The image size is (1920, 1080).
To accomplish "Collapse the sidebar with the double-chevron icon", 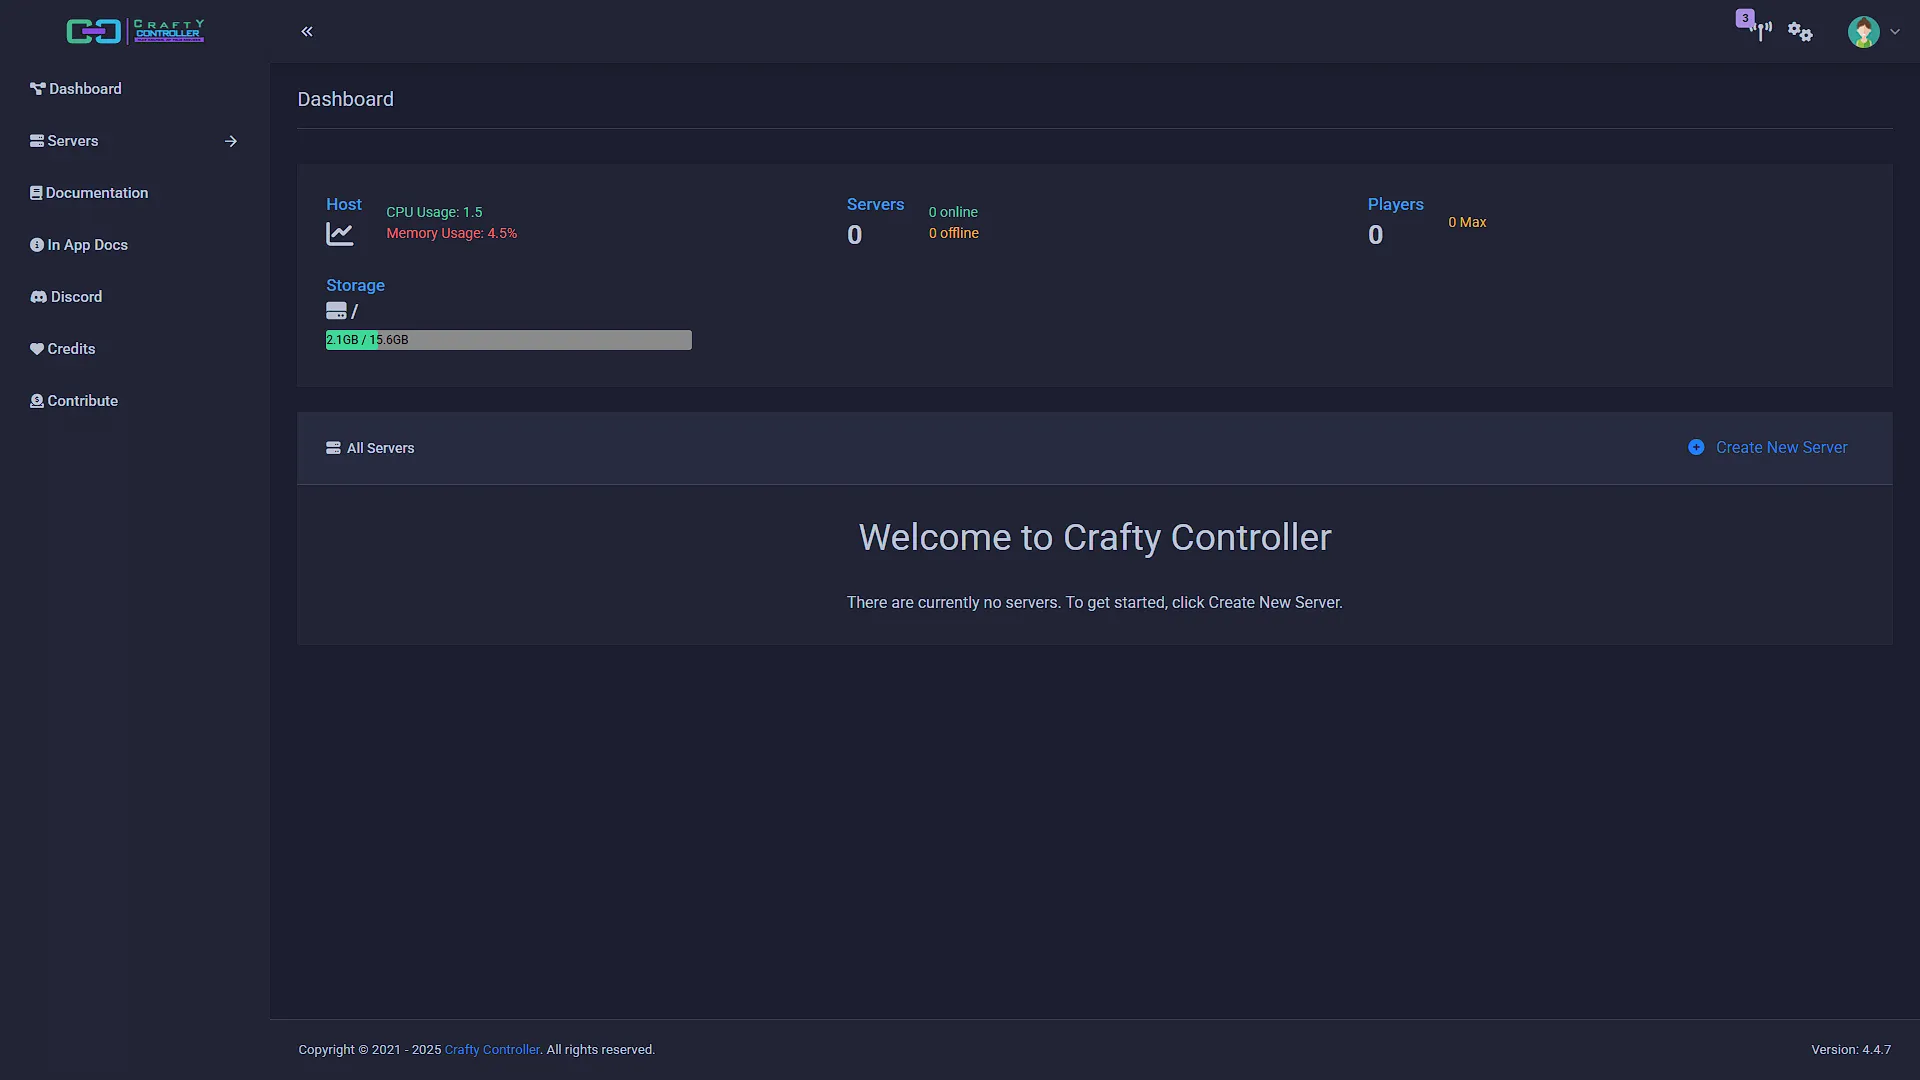I will (307, 31).
